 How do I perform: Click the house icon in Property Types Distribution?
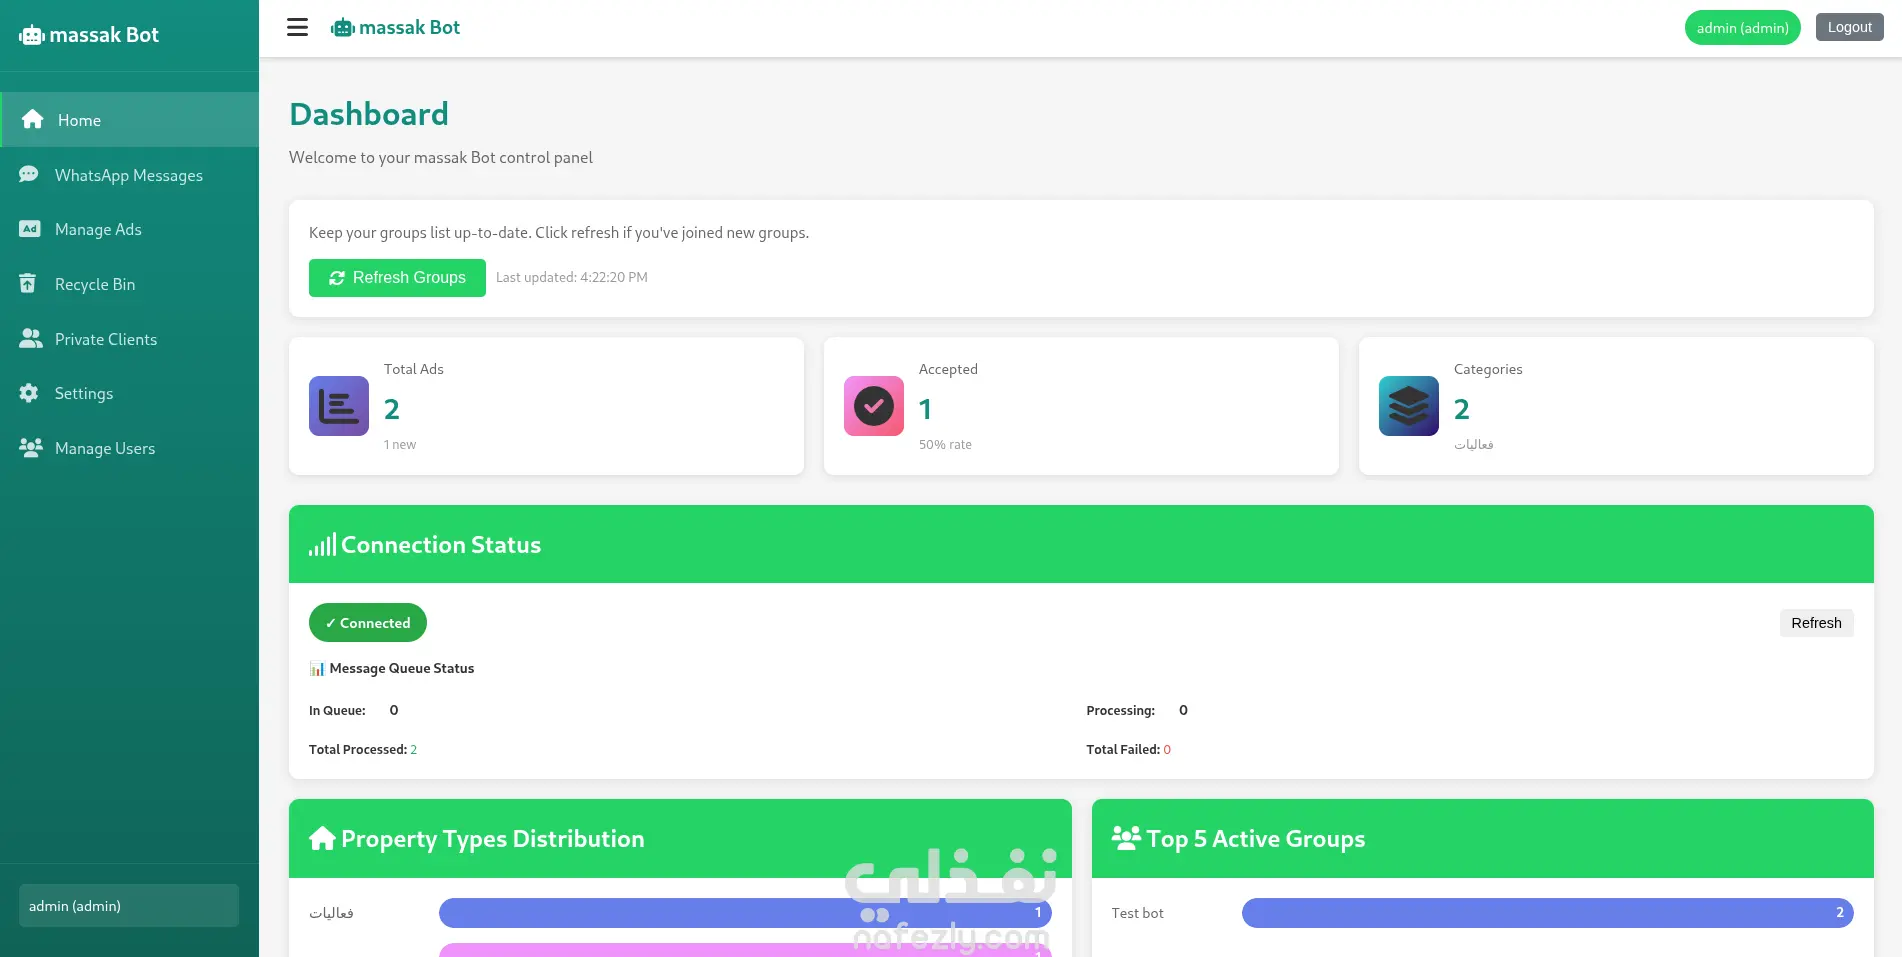point(322,838)
